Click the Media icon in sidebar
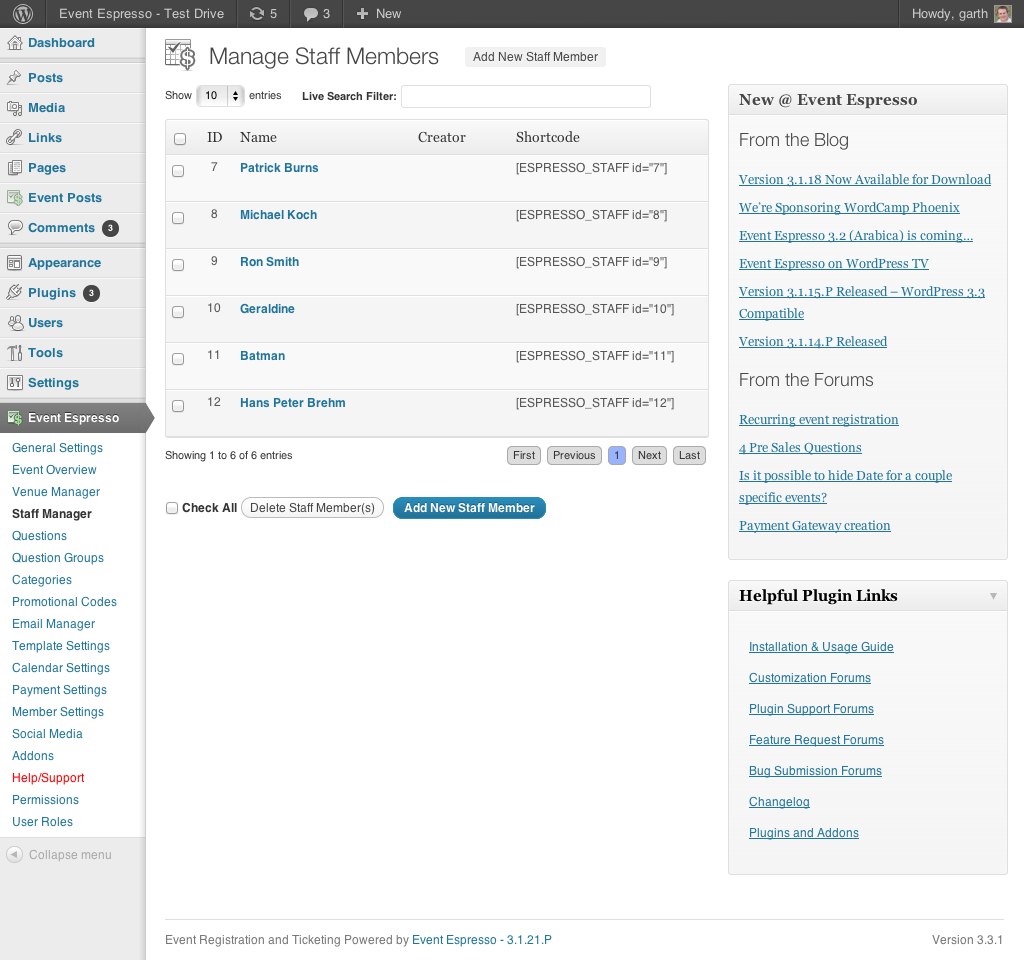 (14, 108)
